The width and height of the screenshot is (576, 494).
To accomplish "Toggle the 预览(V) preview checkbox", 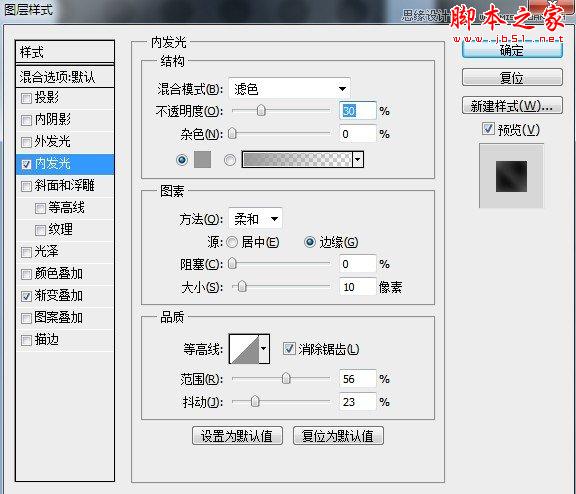I will pos(488,129).
